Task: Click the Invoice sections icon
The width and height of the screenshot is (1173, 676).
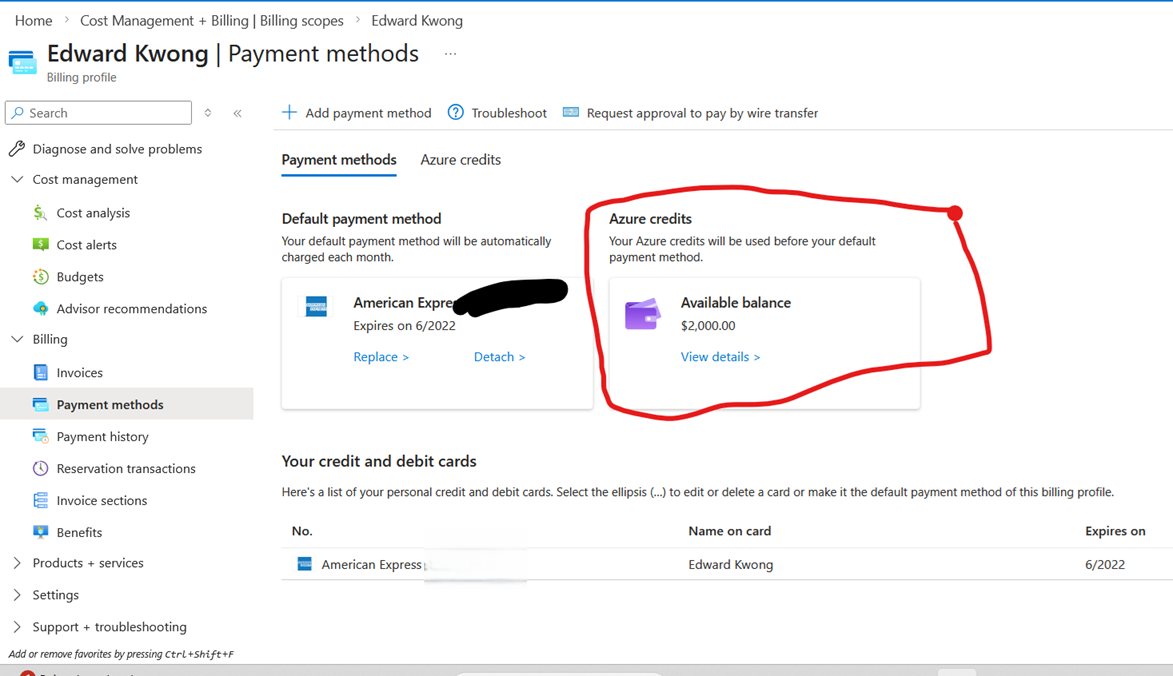Action: 40,500
